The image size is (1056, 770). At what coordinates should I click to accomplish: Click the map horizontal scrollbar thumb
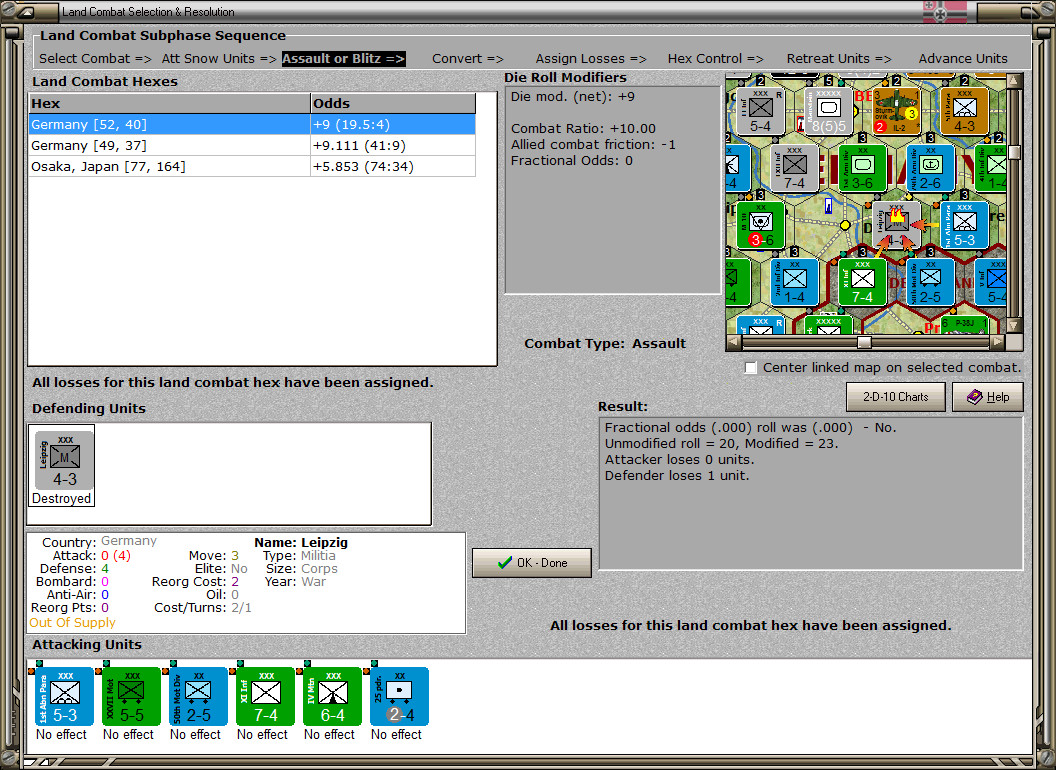tap(864, 342)
